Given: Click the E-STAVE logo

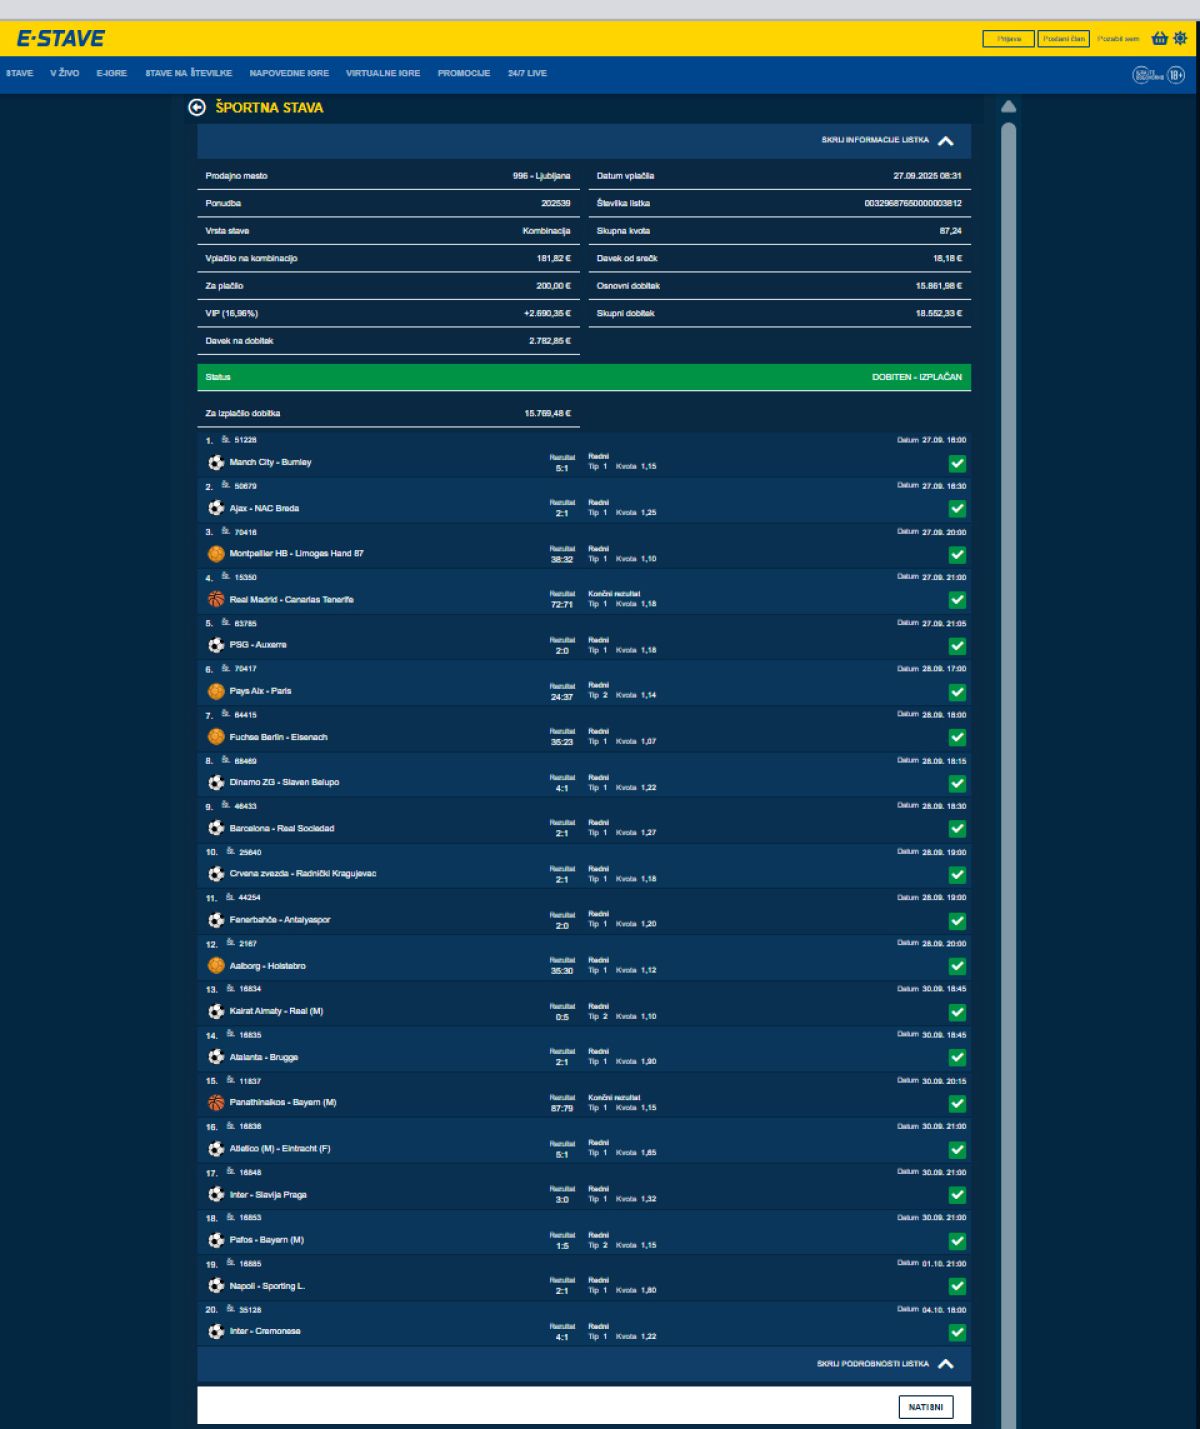Looking at the screenshot, I should tap(61, 39).
